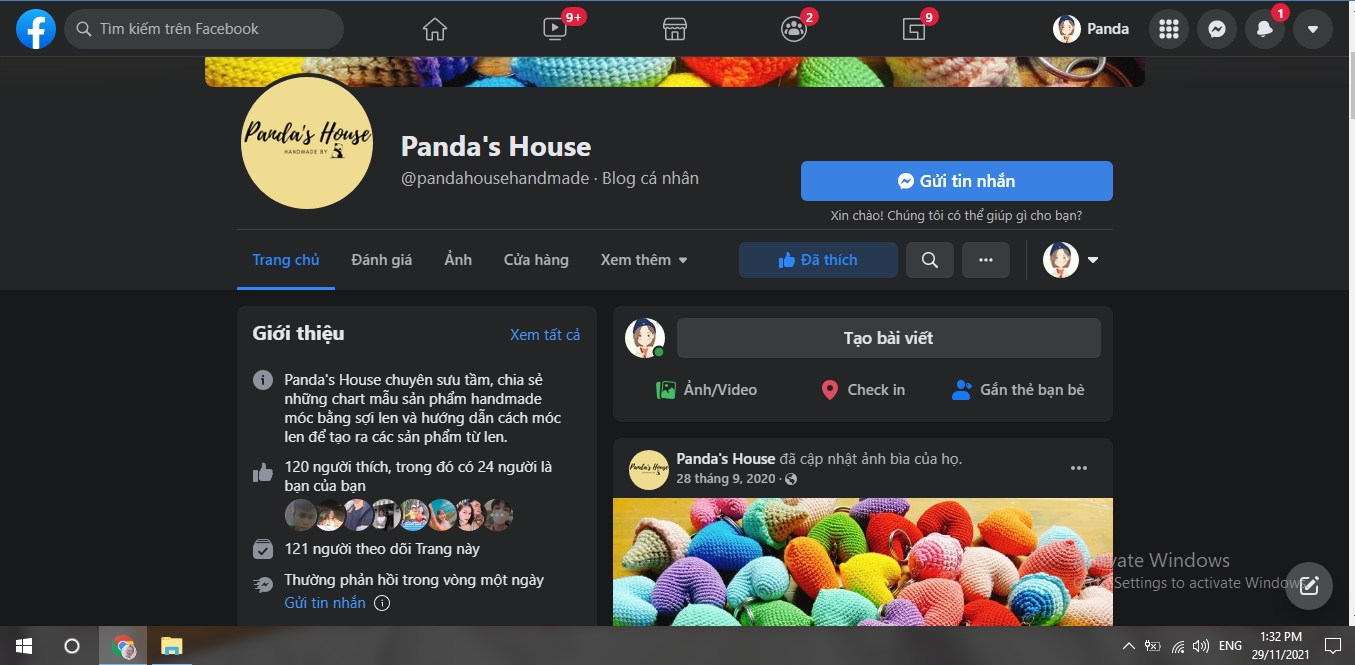Click the Gửi tin nhắn blue button
Viewport: 1355px width, 665px height.
point(956,181)
